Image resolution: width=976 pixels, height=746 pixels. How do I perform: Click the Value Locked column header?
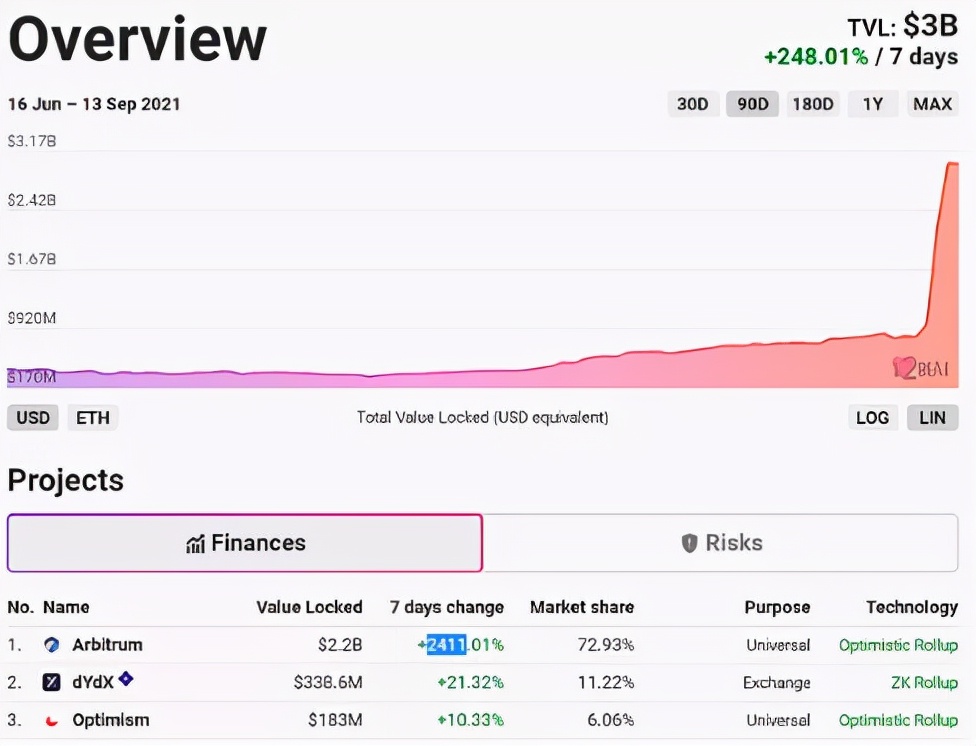pyautogui.click(x=309, y=607)
